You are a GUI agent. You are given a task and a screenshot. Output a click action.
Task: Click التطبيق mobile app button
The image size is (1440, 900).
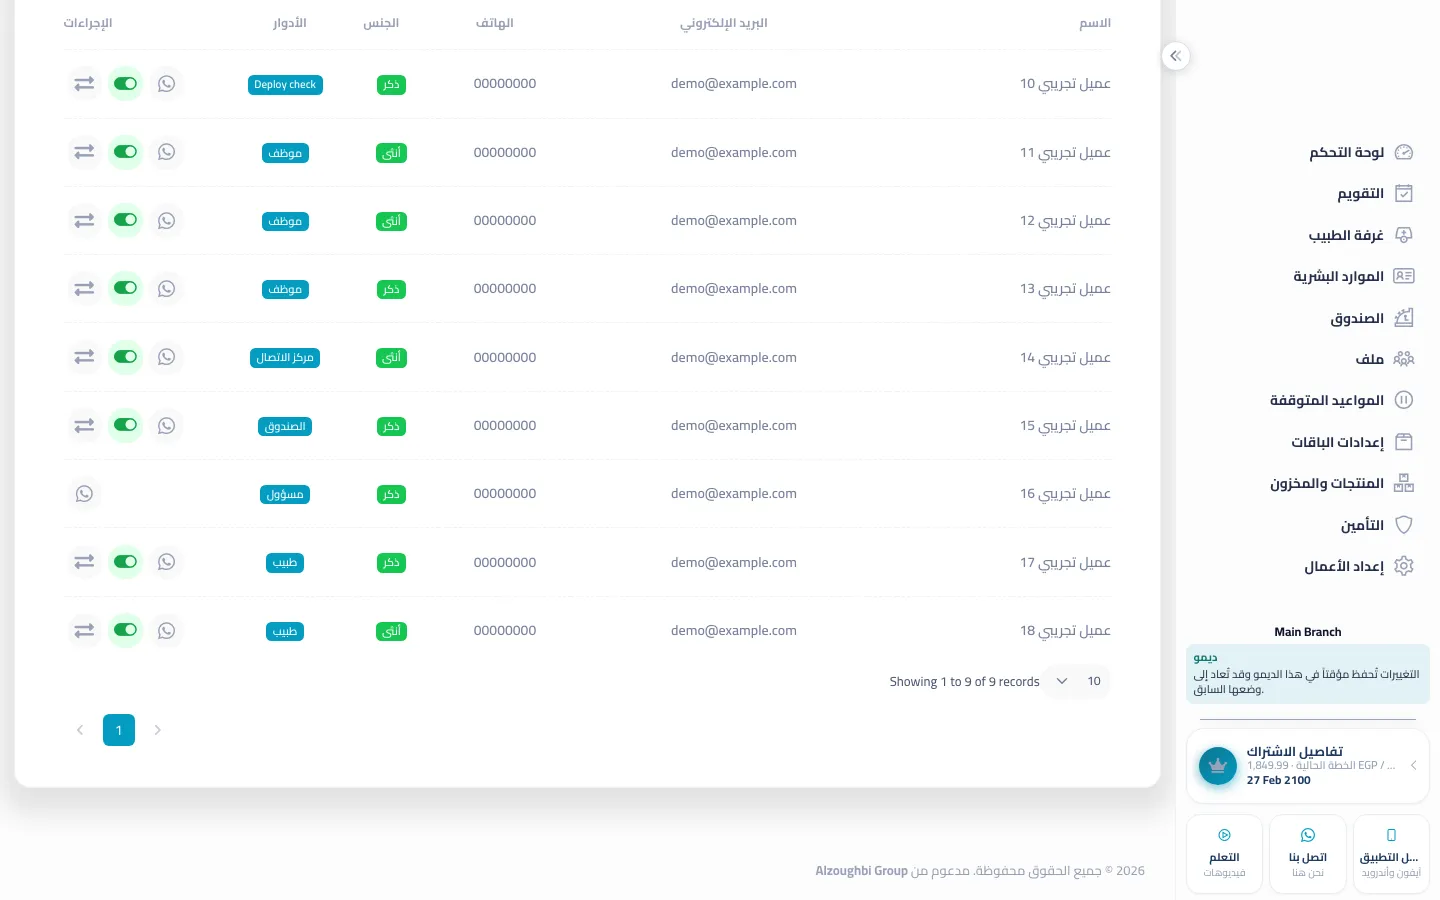click(1391, 854)
